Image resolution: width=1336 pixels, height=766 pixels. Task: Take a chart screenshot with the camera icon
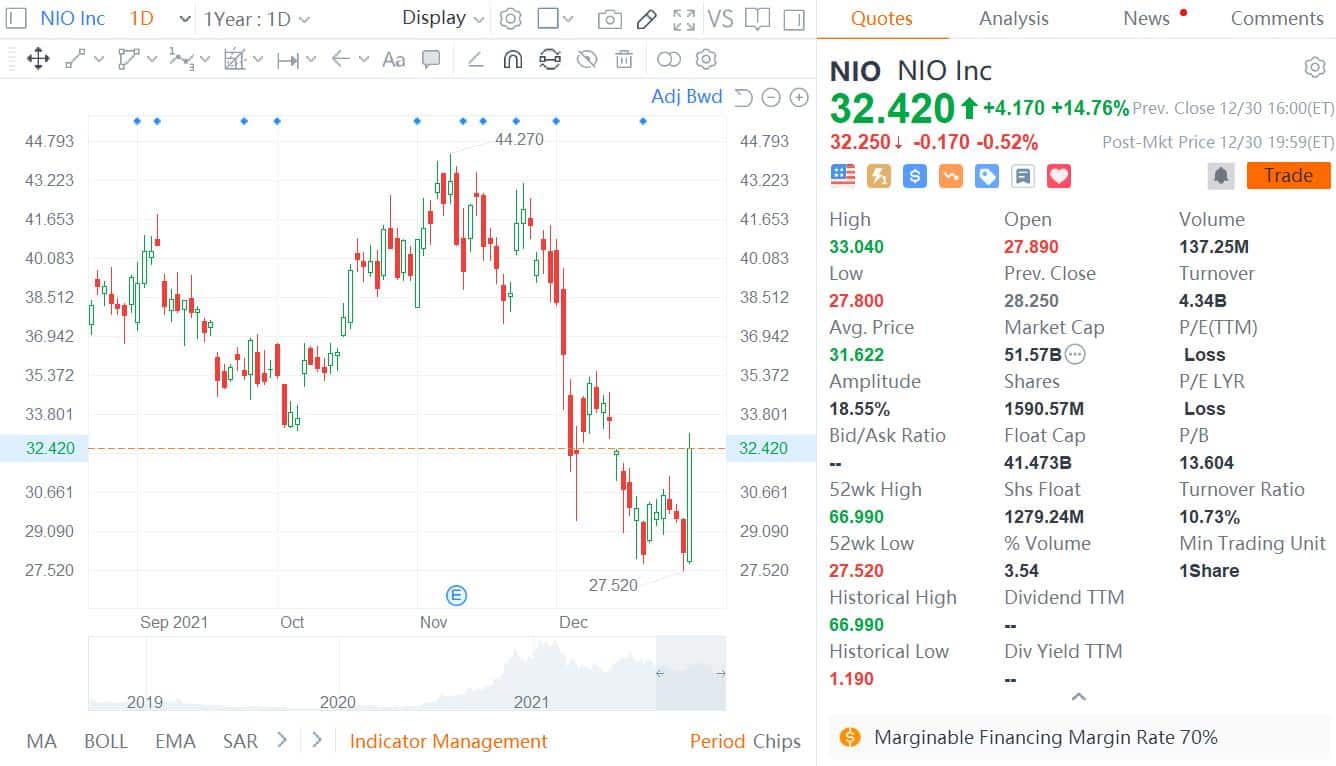pos(610,18)
